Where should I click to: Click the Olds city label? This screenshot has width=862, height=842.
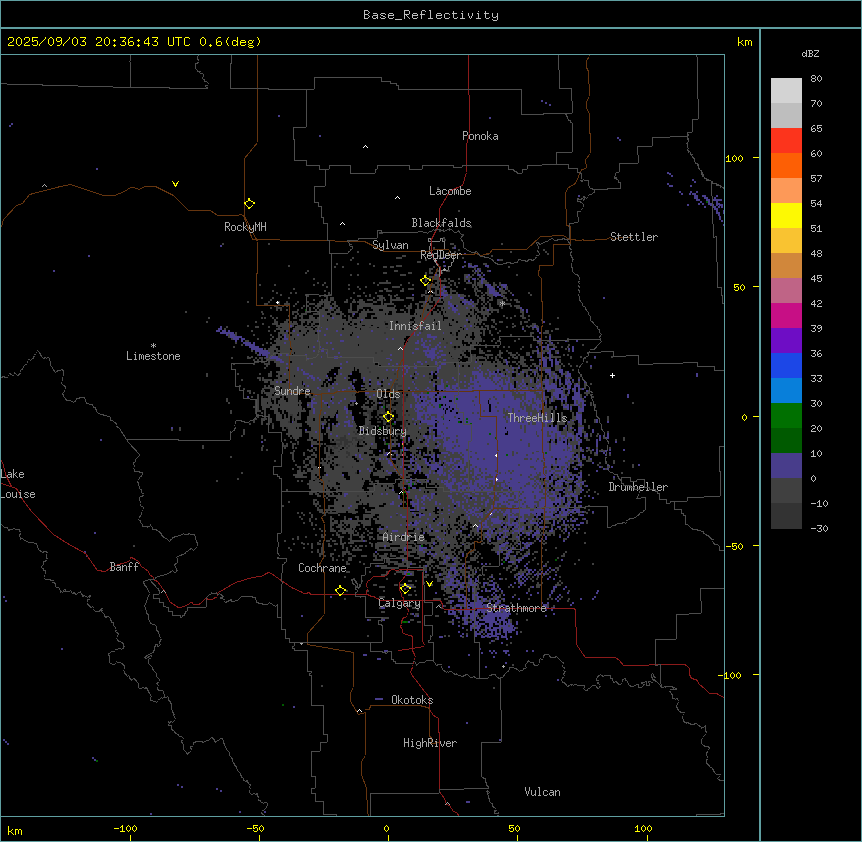tap(388, 394)
